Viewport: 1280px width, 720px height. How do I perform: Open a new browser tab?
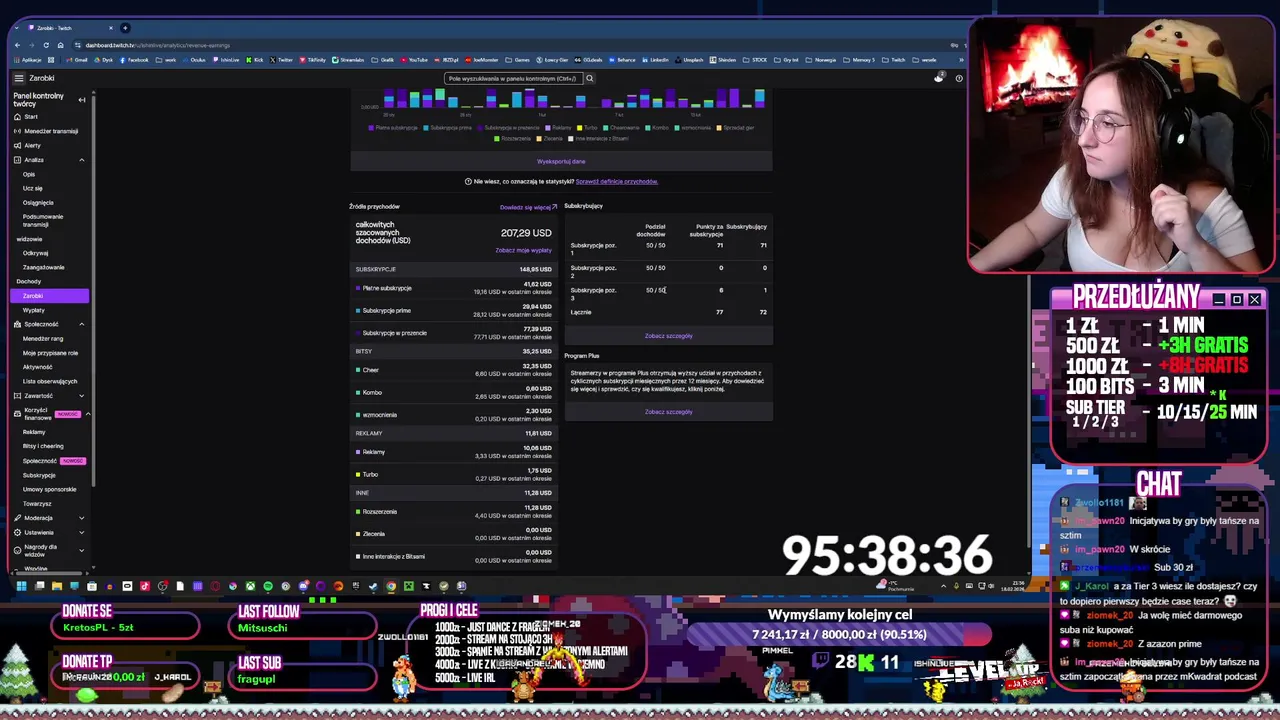click(x=125, y=28)
